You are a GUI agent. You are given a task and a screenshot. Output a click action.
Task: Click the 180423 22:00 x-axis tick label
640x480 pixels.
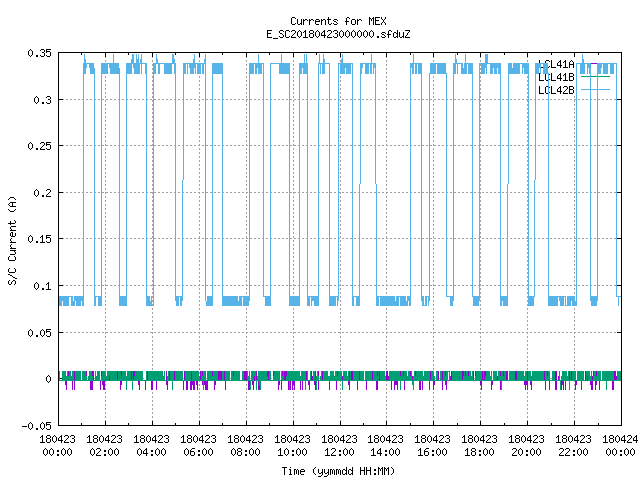pyautogui.click(x=573, y=446)
